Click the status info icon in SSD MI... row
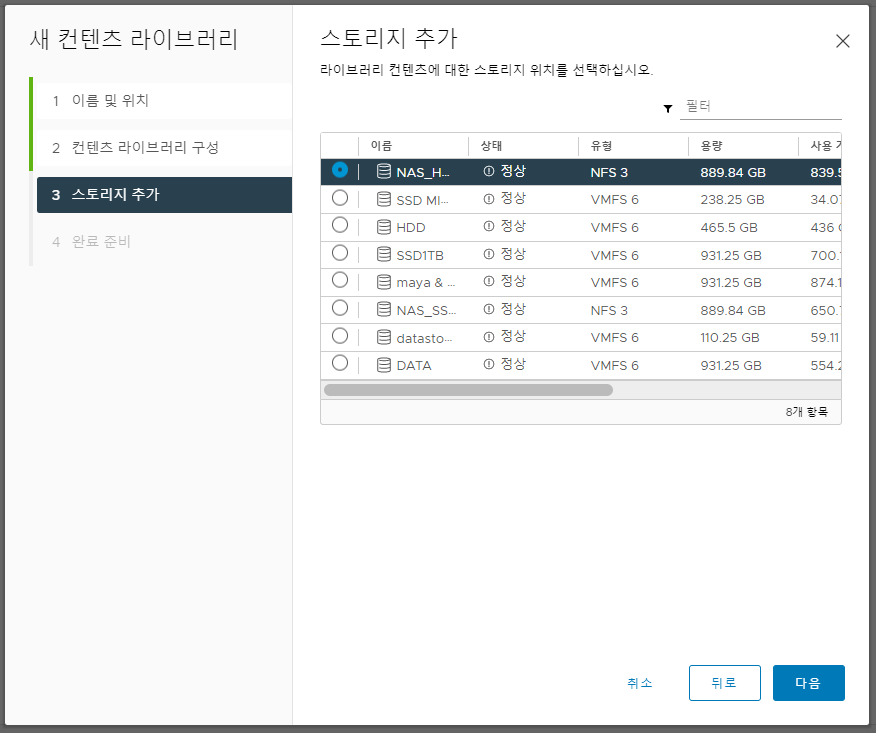This screenshot has width=876, height=733. click(489, 199)
